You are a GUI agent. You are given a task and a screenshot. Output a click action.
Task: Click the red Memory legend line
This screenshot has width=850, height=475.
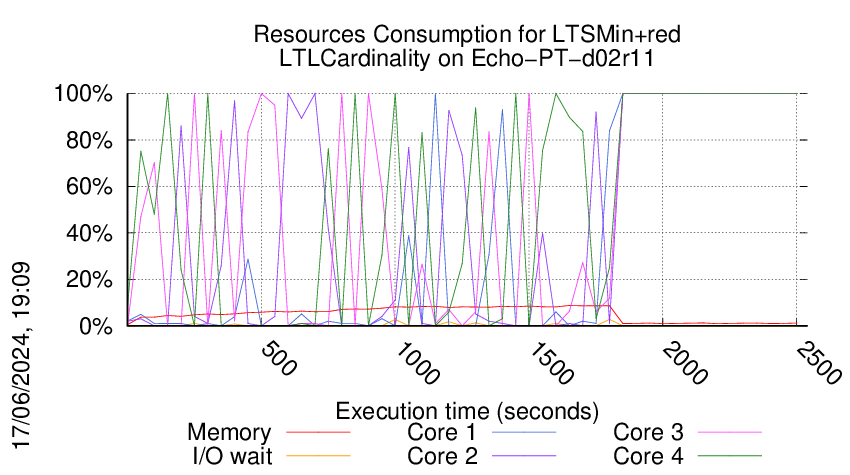tap(318, 433)
